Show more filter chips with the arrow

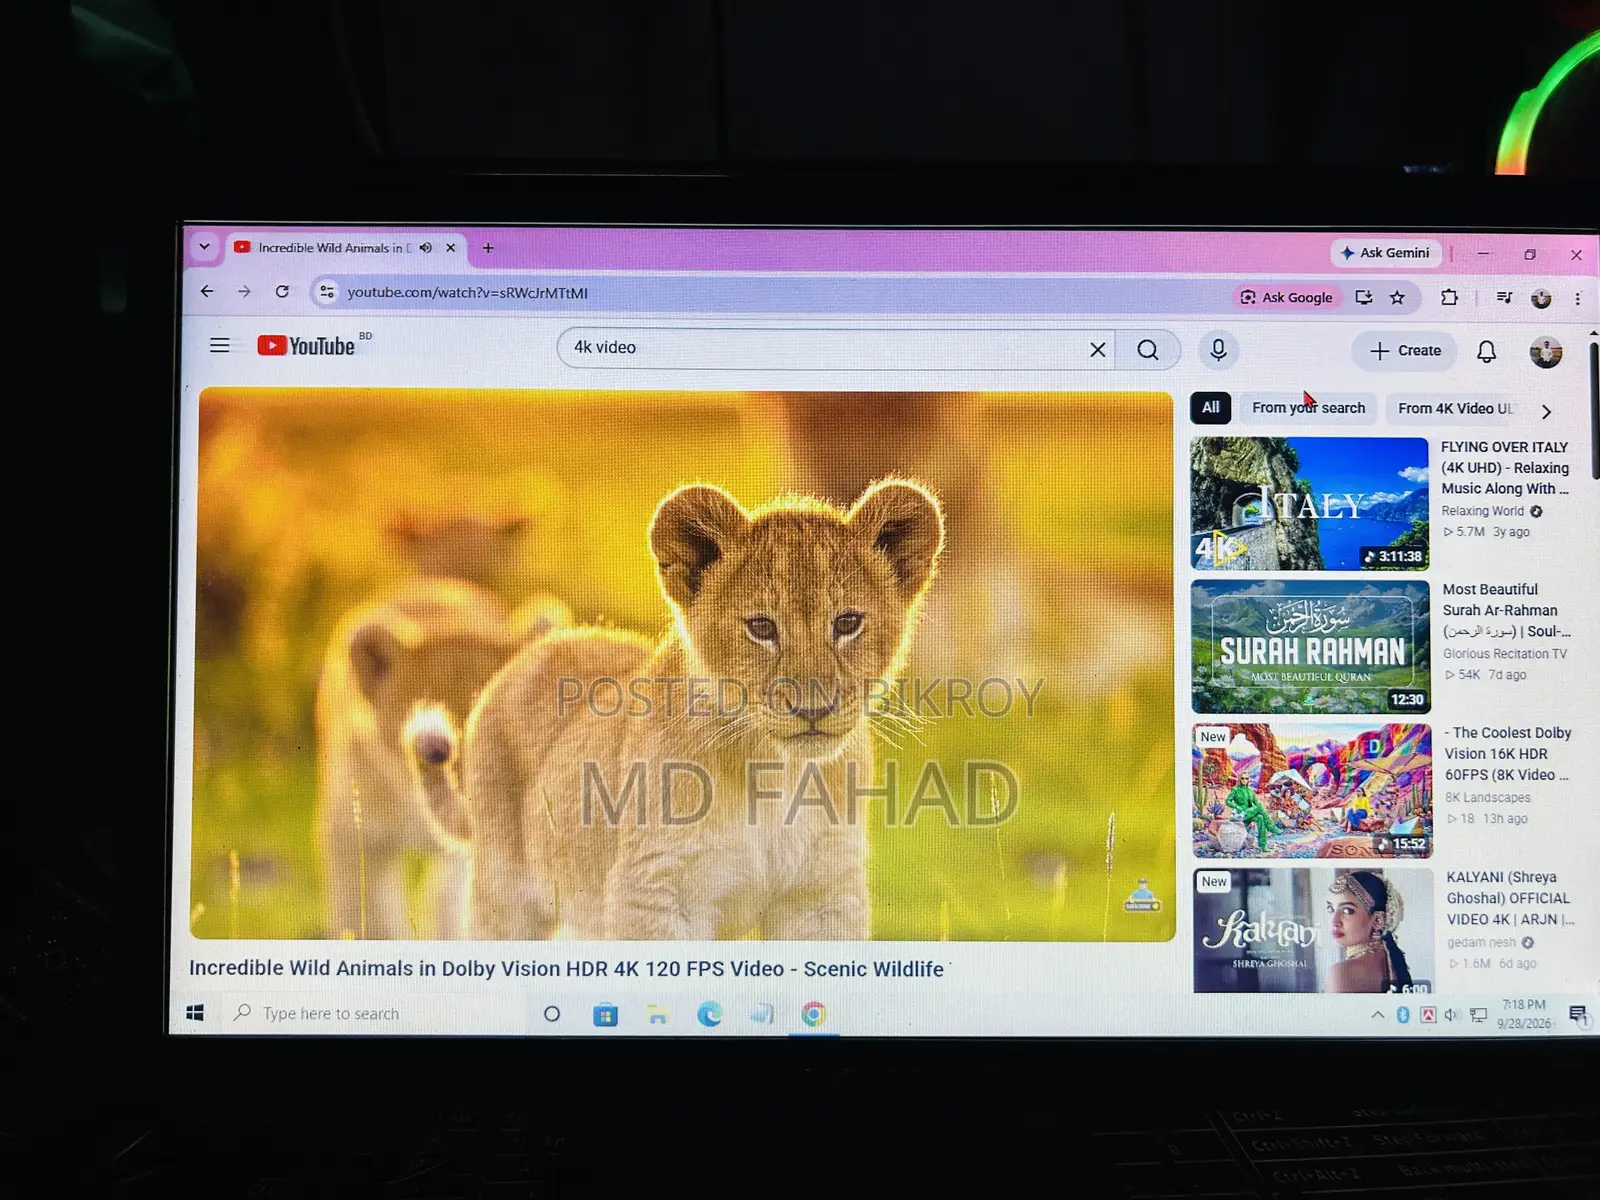1546,411
